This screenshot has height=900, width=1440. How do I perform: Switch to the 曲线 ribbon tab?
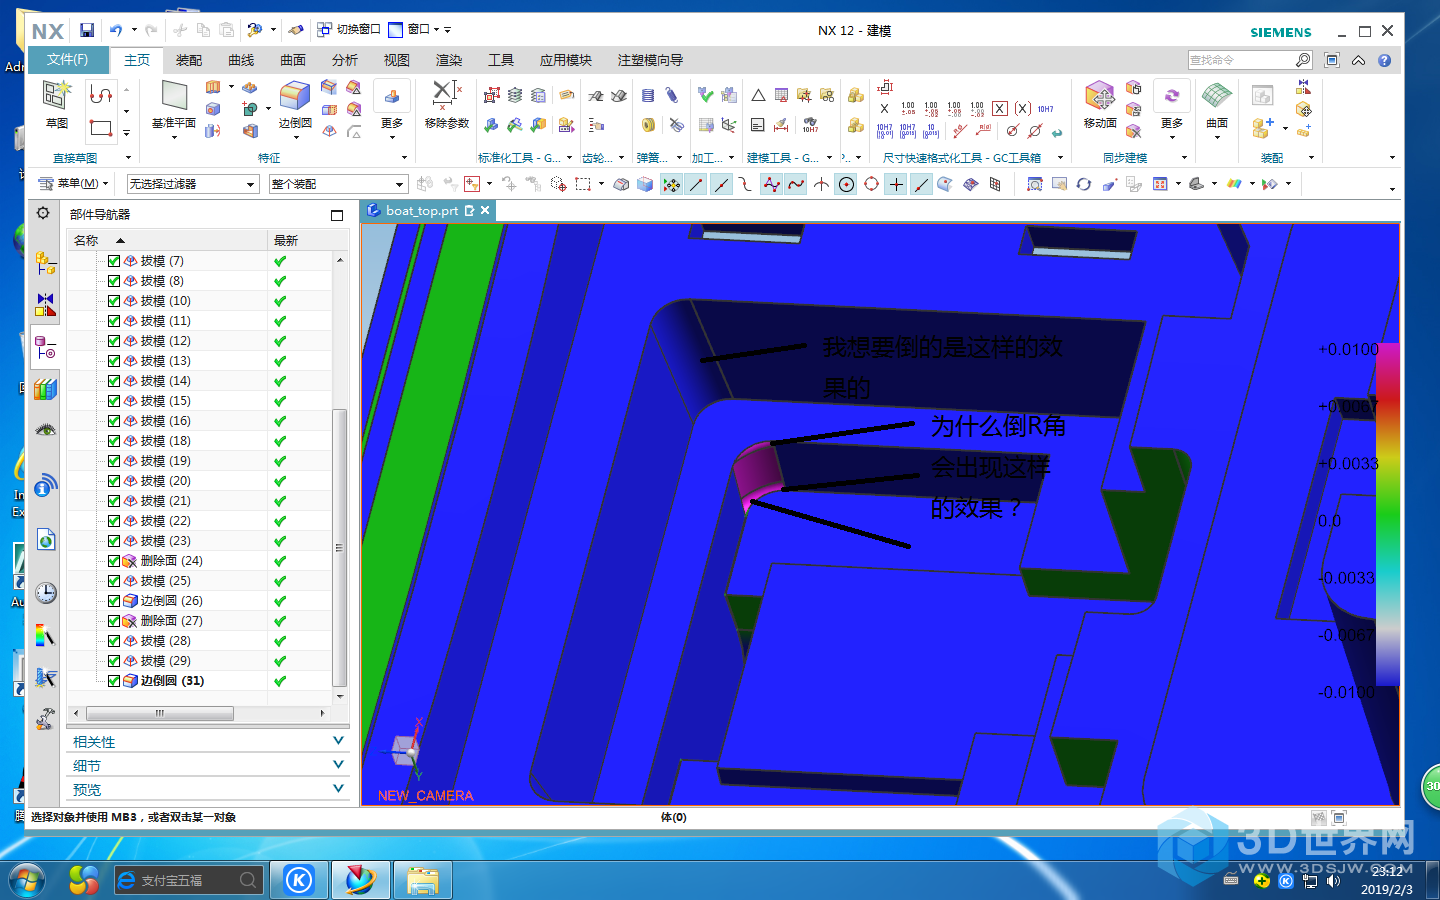point(241,60)
